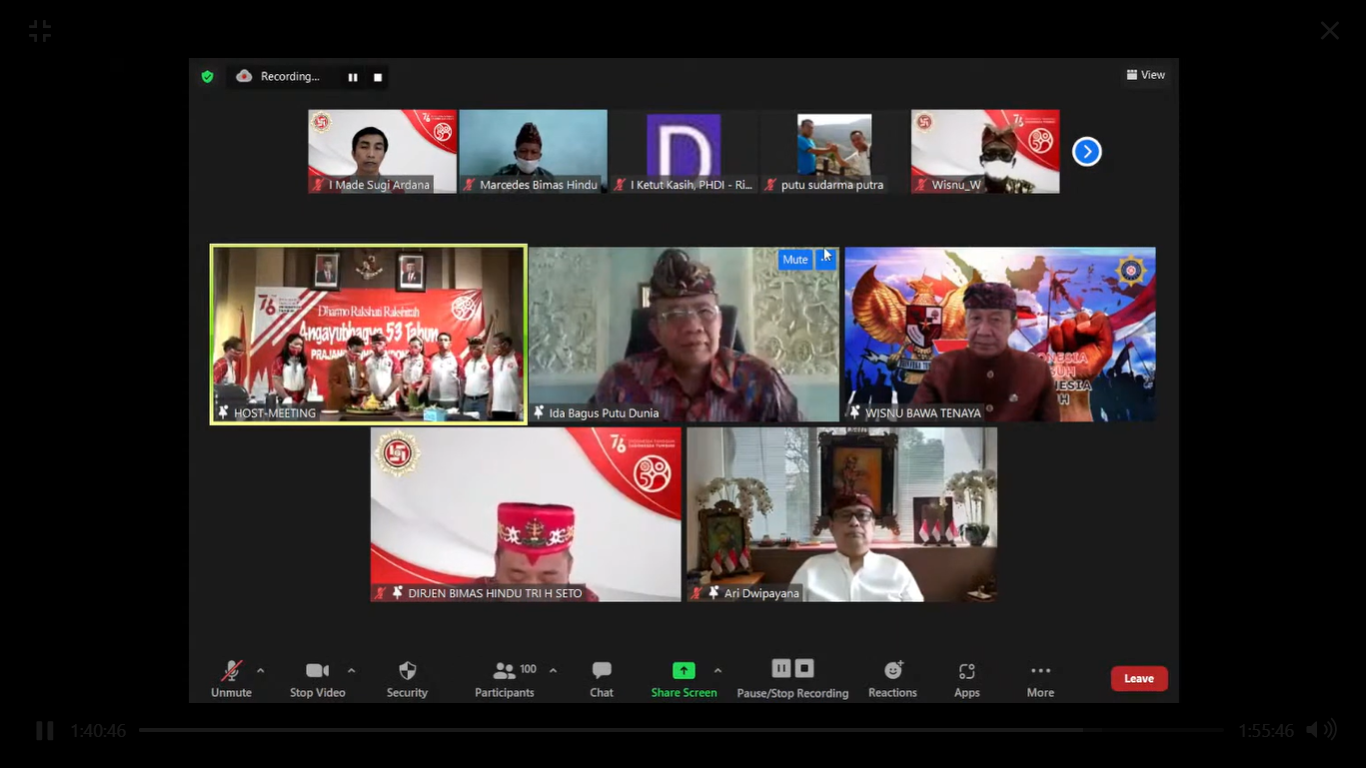Click pin icon on HOST-MEETING label
Viewport: 1366px width, 768px height.
(224, 413)
